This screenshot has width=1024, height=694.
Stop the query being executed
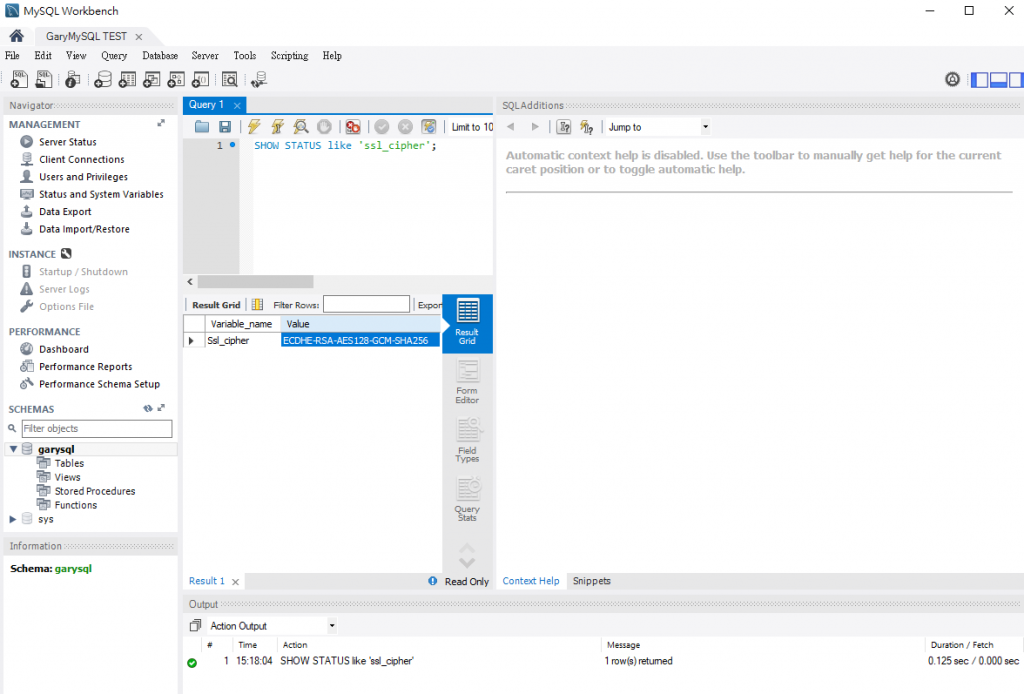coord(324,127)
